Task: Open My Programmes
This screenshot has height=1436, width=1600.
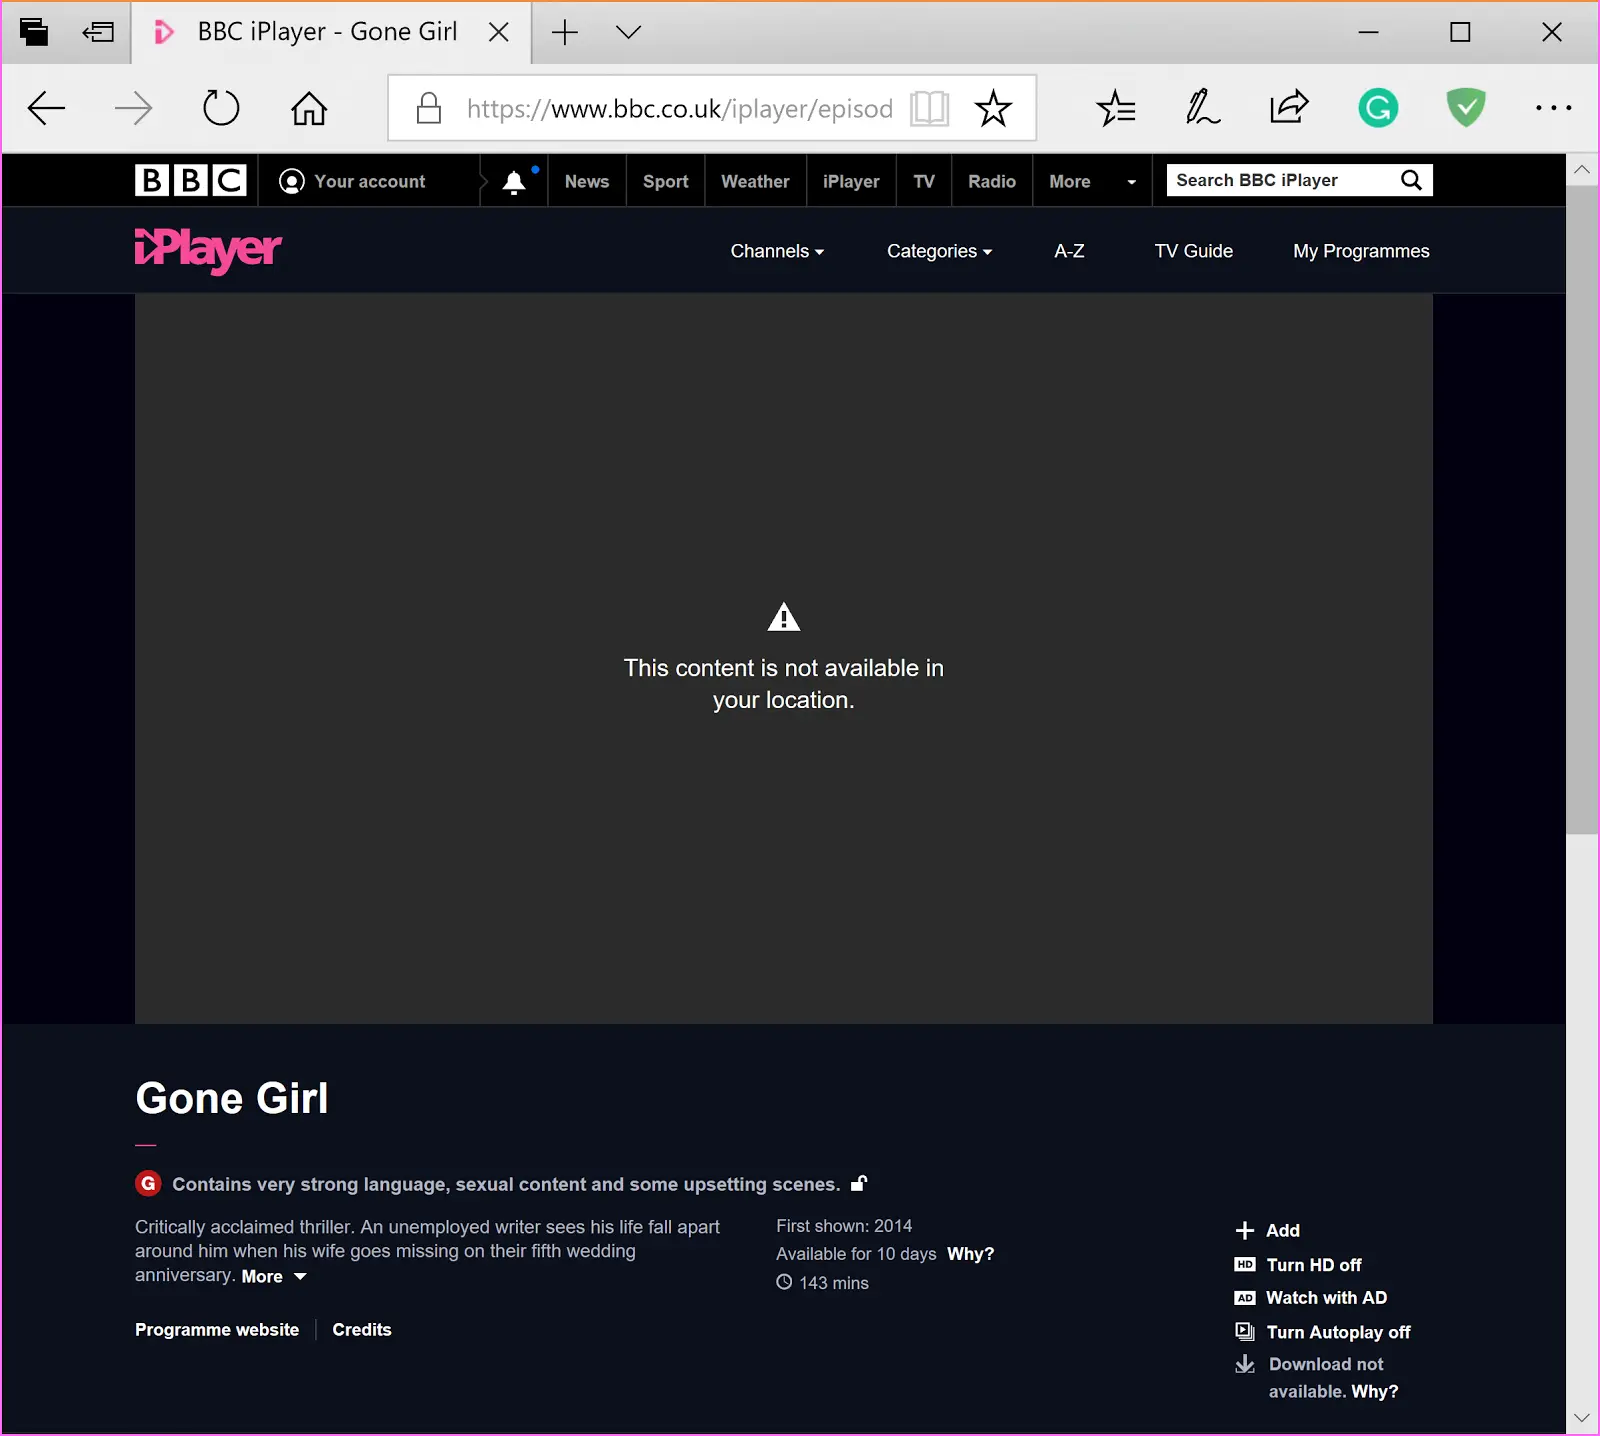Action: pyautogui.click(x=1361, y=251)
